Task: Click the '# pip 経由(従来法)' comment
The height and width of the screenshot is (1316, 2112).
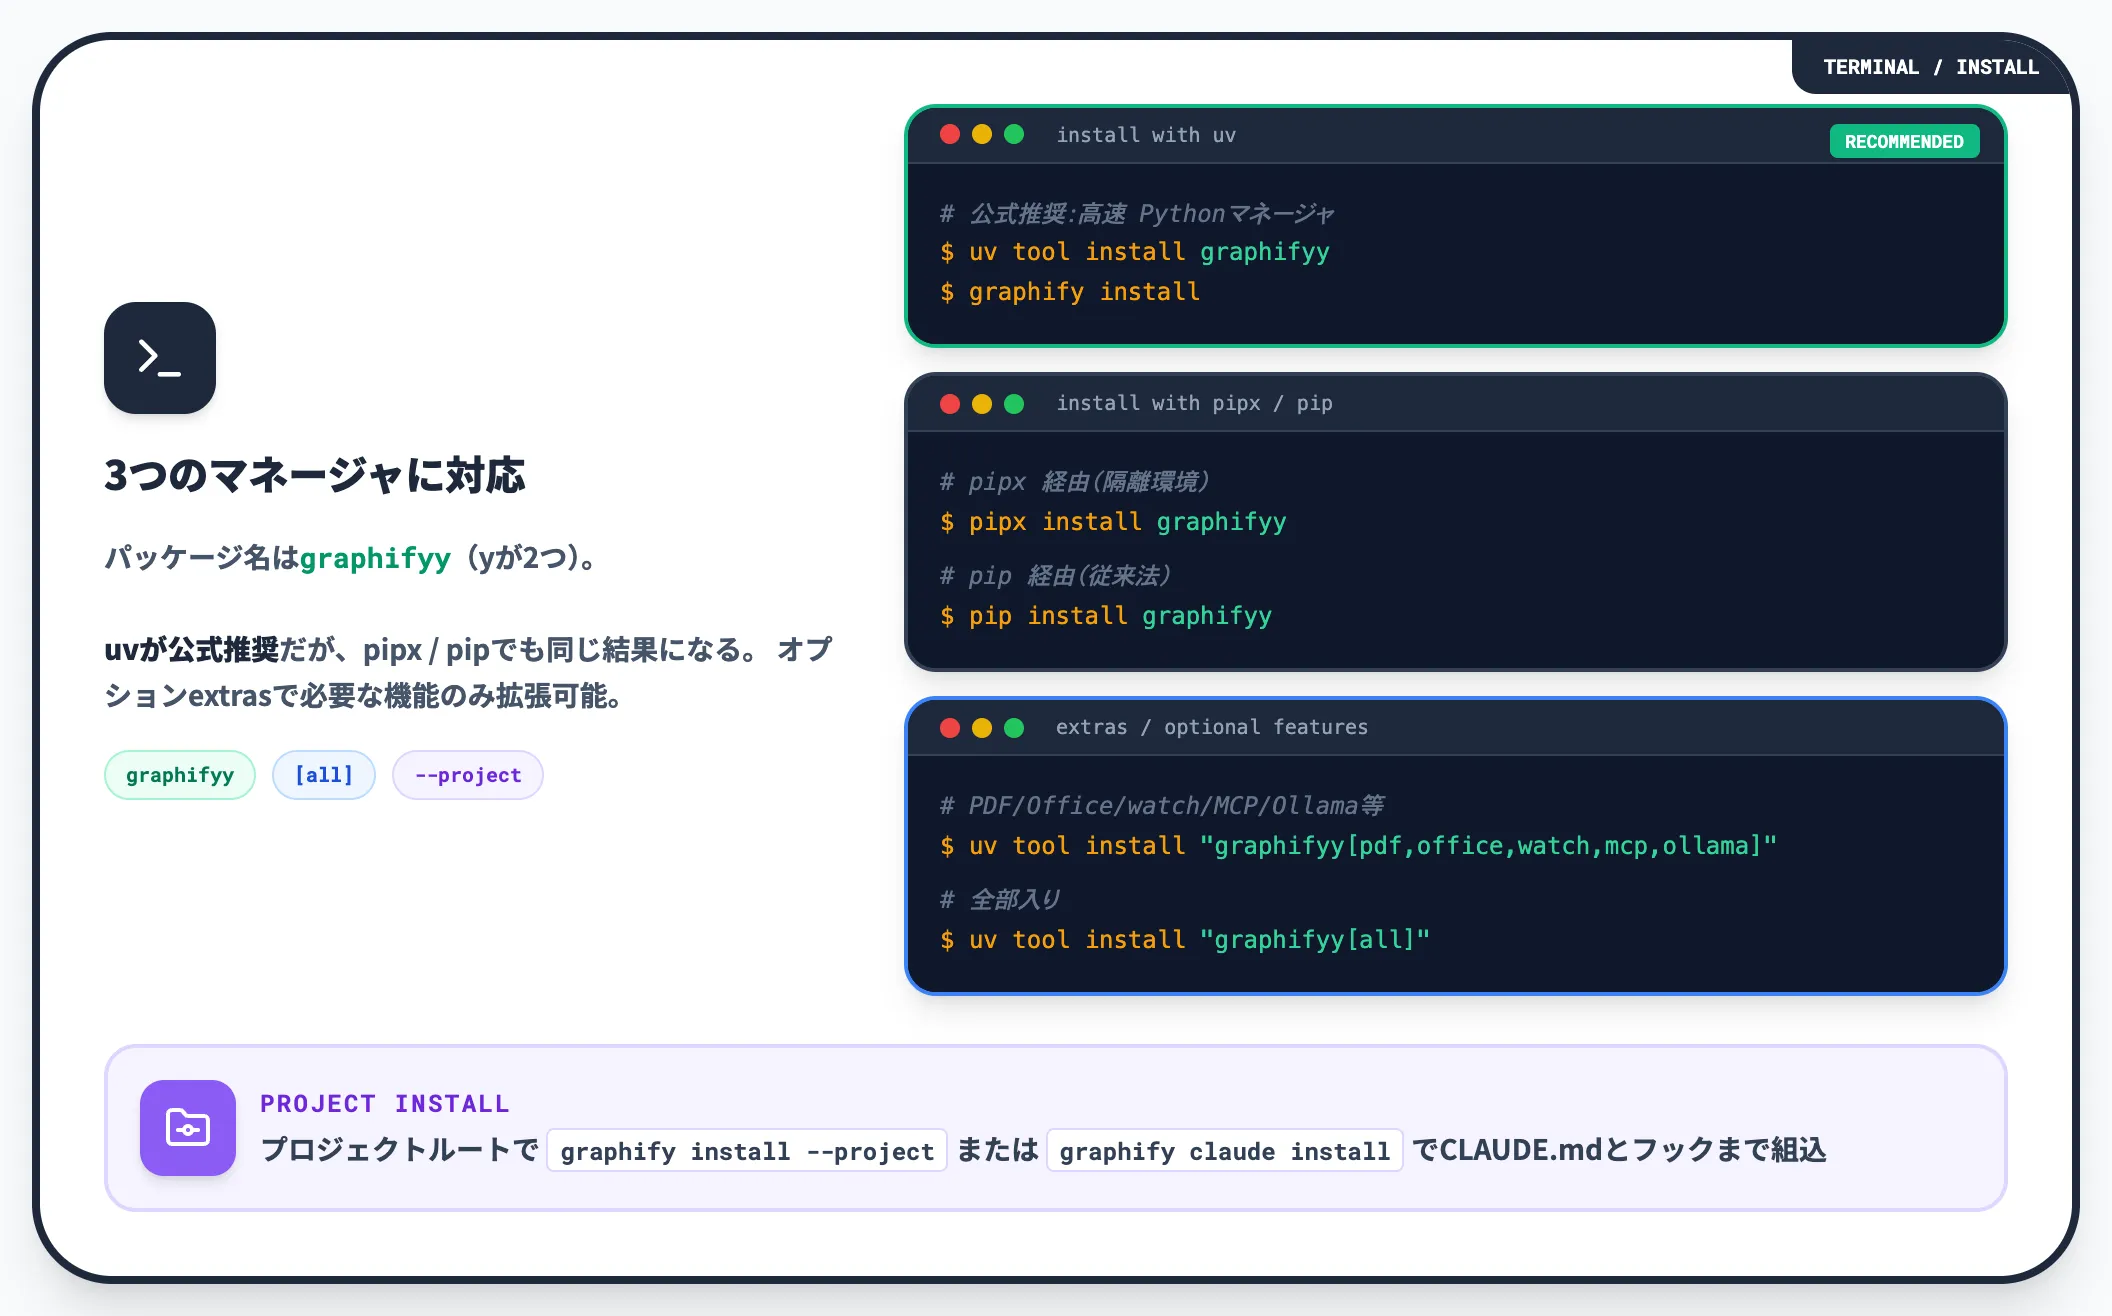Action: point(1055,576)
